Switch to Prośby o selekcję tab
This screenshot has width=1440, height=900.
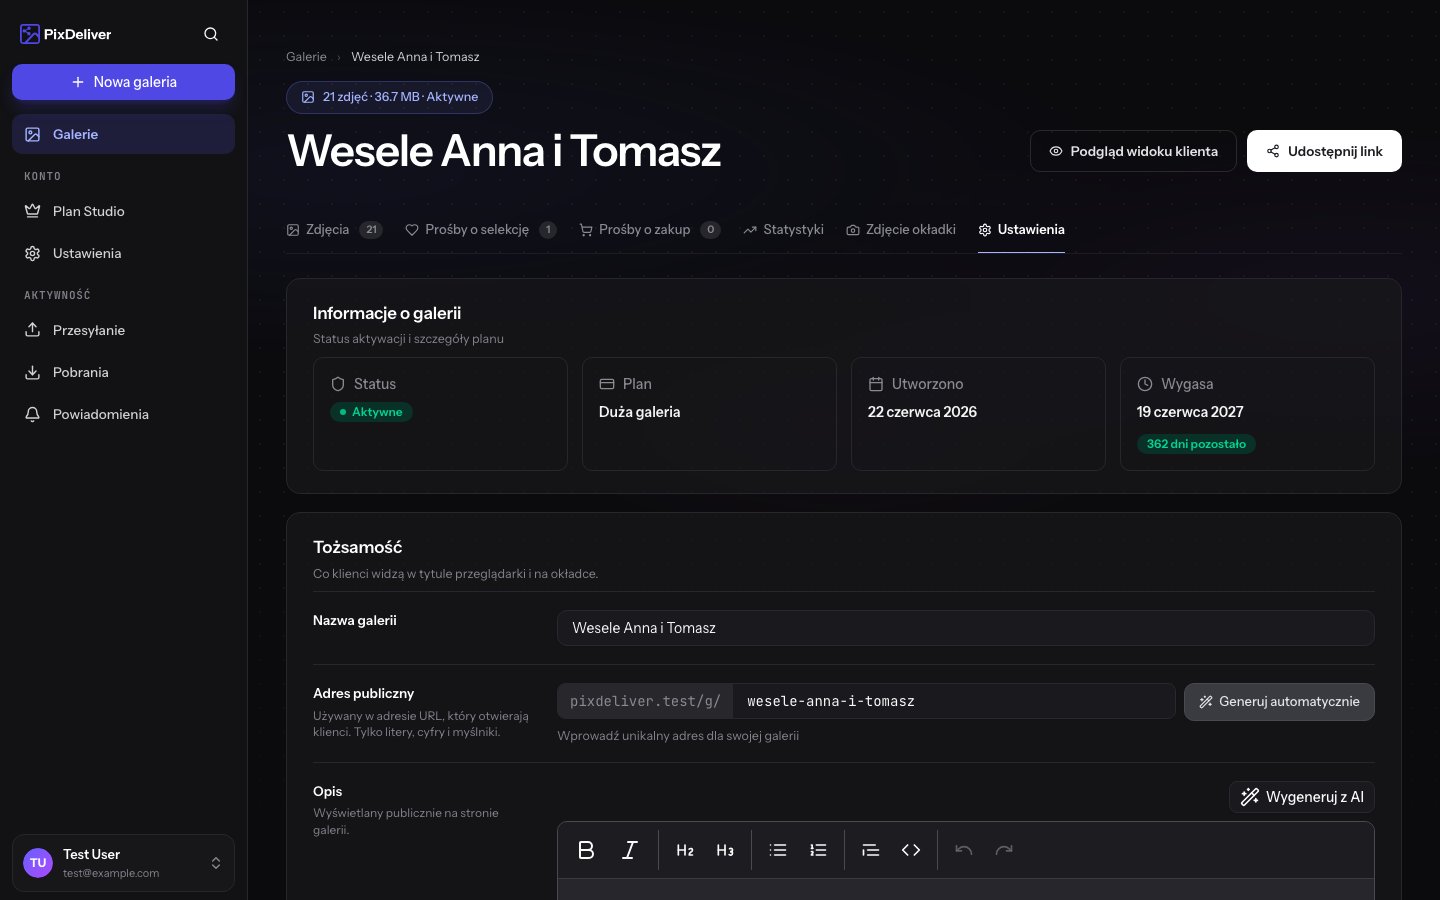coord(480,229)
